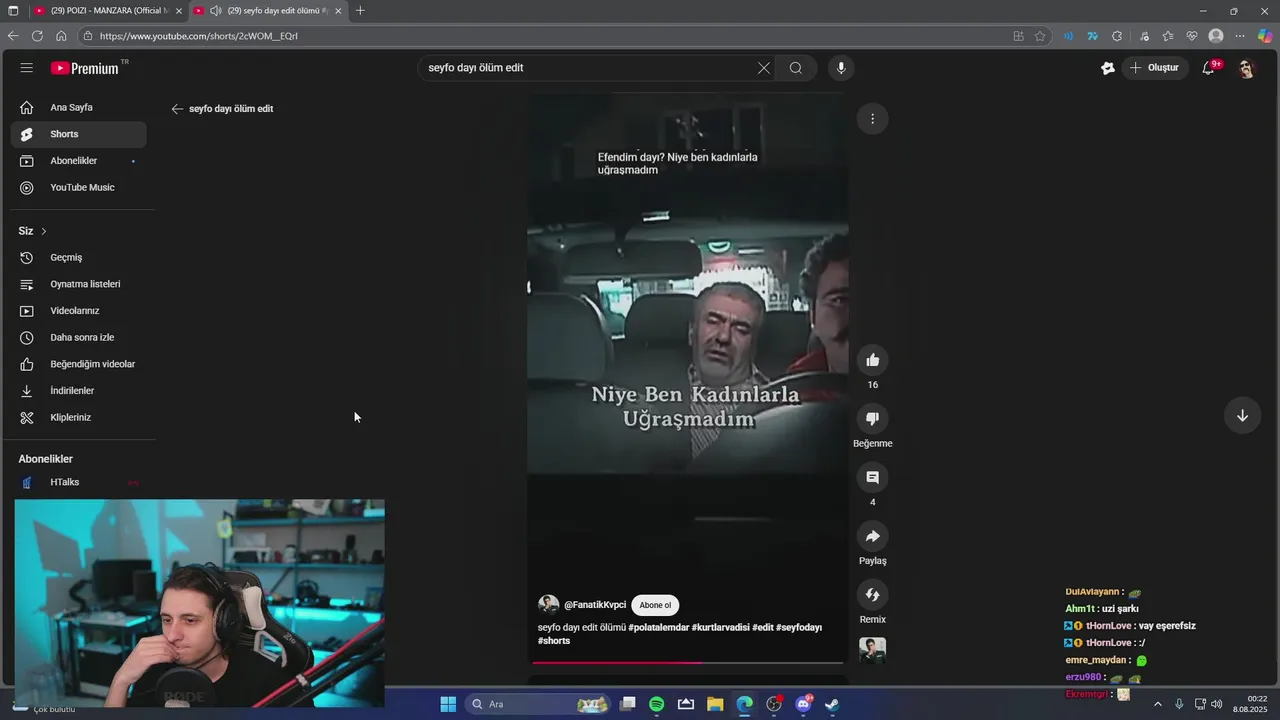Dislike the Short with Beğenme button
The height and width of the screenshot is (720, 1280).
873,419
